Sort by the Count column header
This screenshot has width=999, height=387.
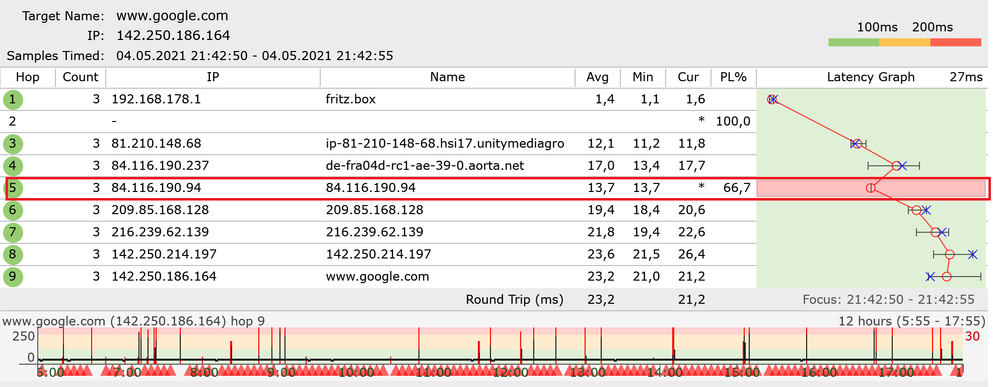pyautogui.click(x=80, y=77)
